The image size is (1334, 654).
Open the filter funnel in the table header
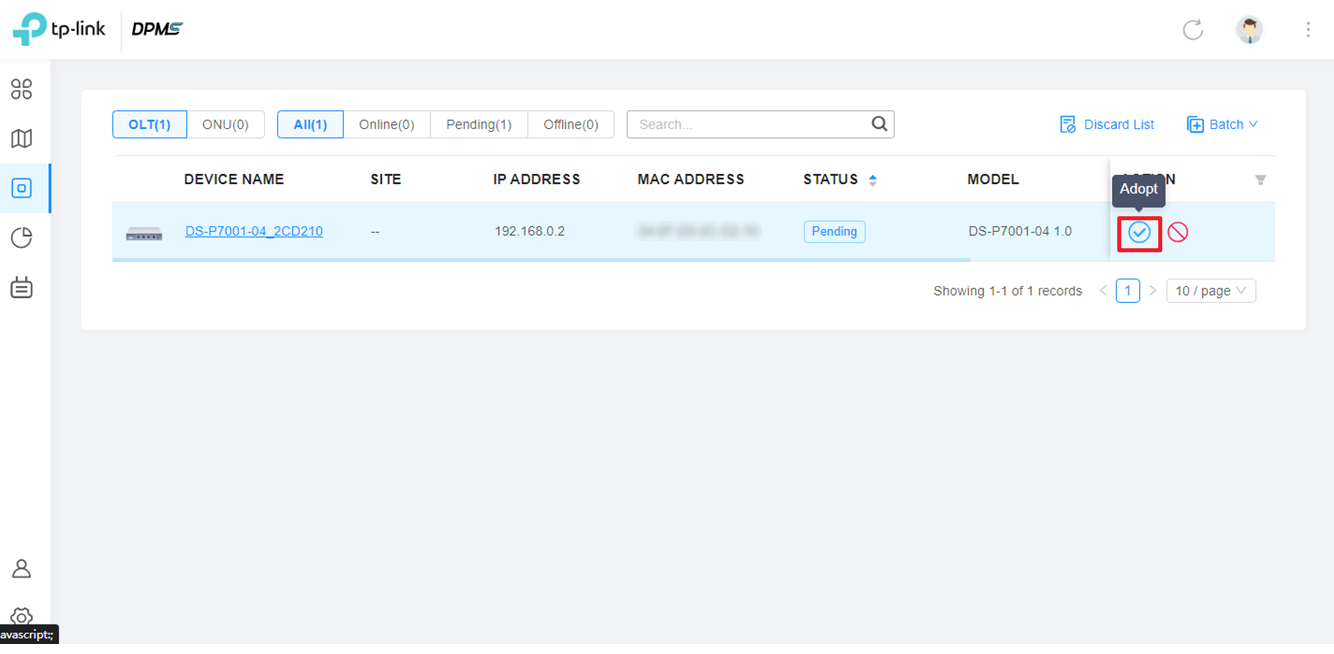[1260, 179]
